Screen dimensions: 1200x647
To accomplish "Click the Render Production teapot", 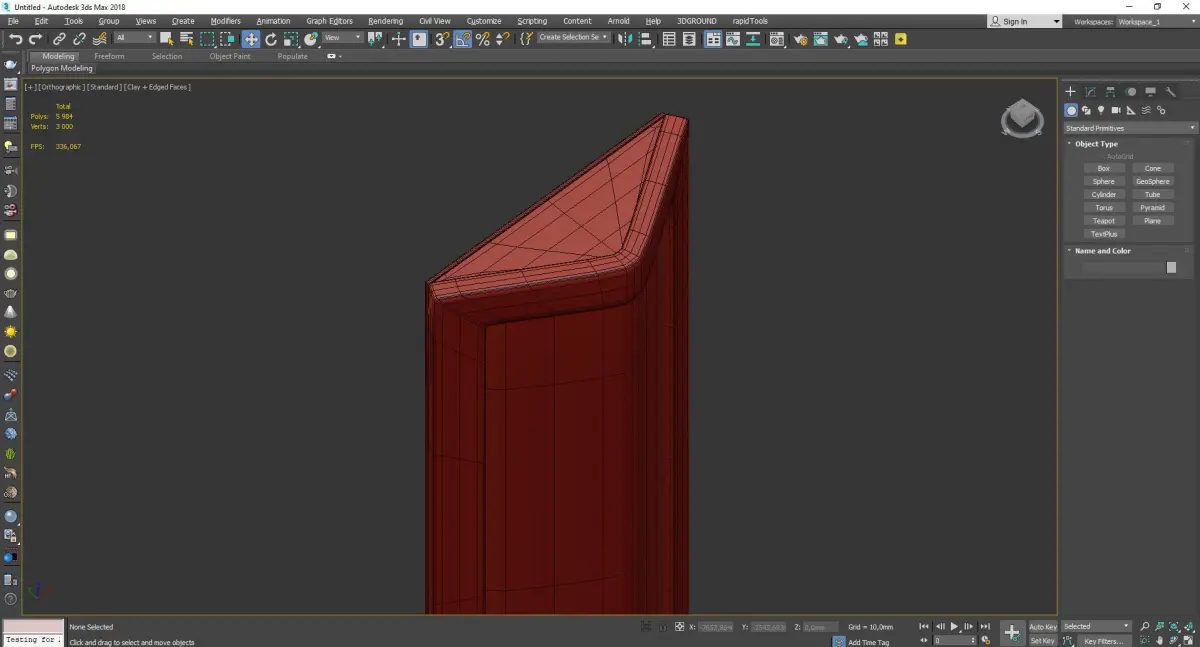I will coord(841,39).
